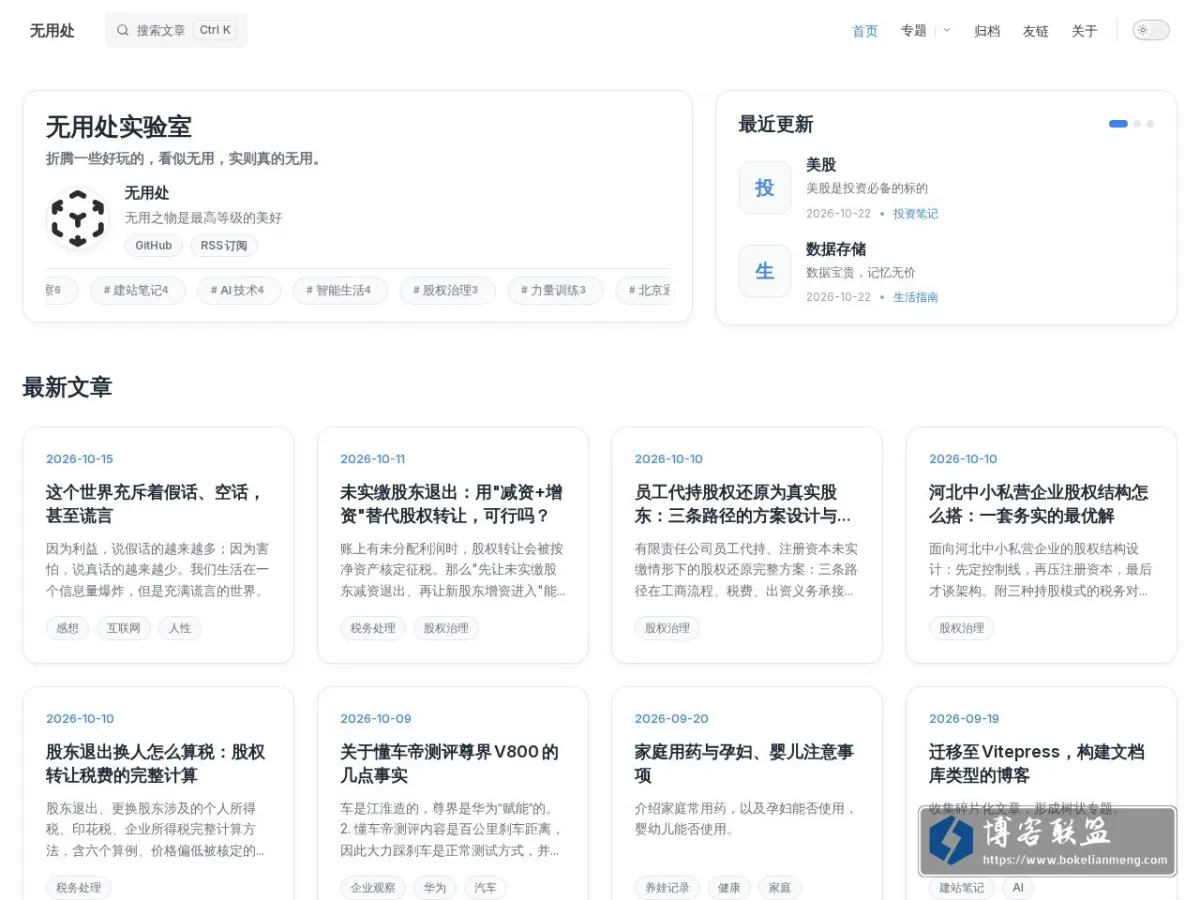This screenshot has width=1200, height=900.
Task: Click the 无用处实验室 title
Action: pyautogui.click(x=119, y=127)
